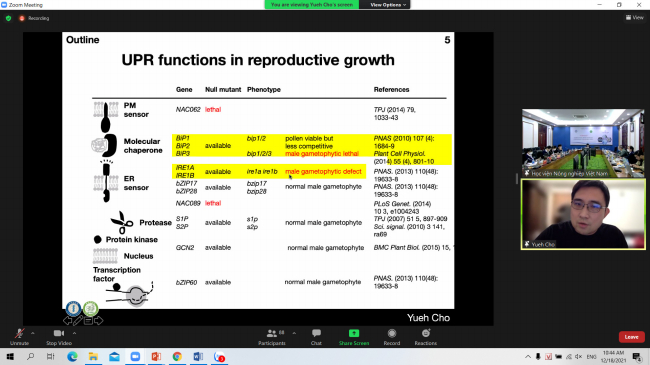Open the Participants panel
Viewport: 650px width, 365px height.
[272, 336]
